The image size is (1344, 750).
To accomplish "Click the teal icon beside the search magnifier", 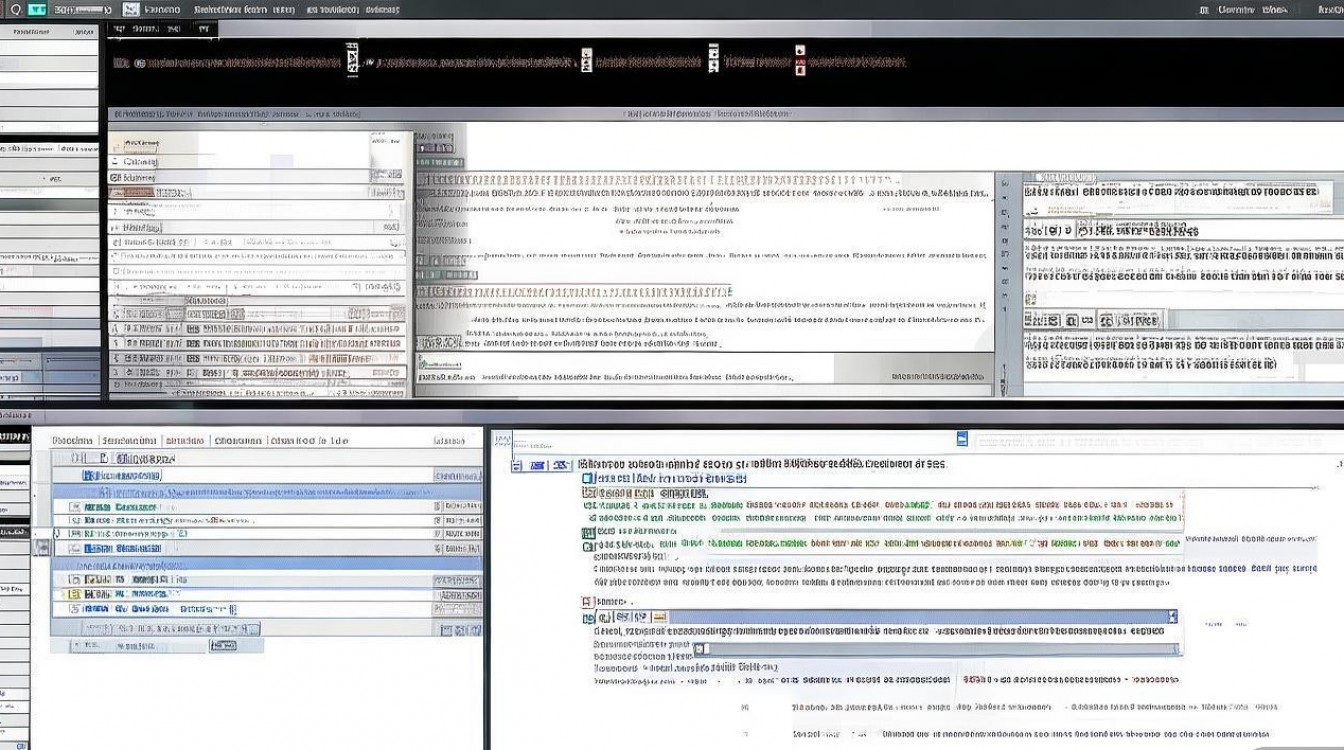I will (38, 9).
